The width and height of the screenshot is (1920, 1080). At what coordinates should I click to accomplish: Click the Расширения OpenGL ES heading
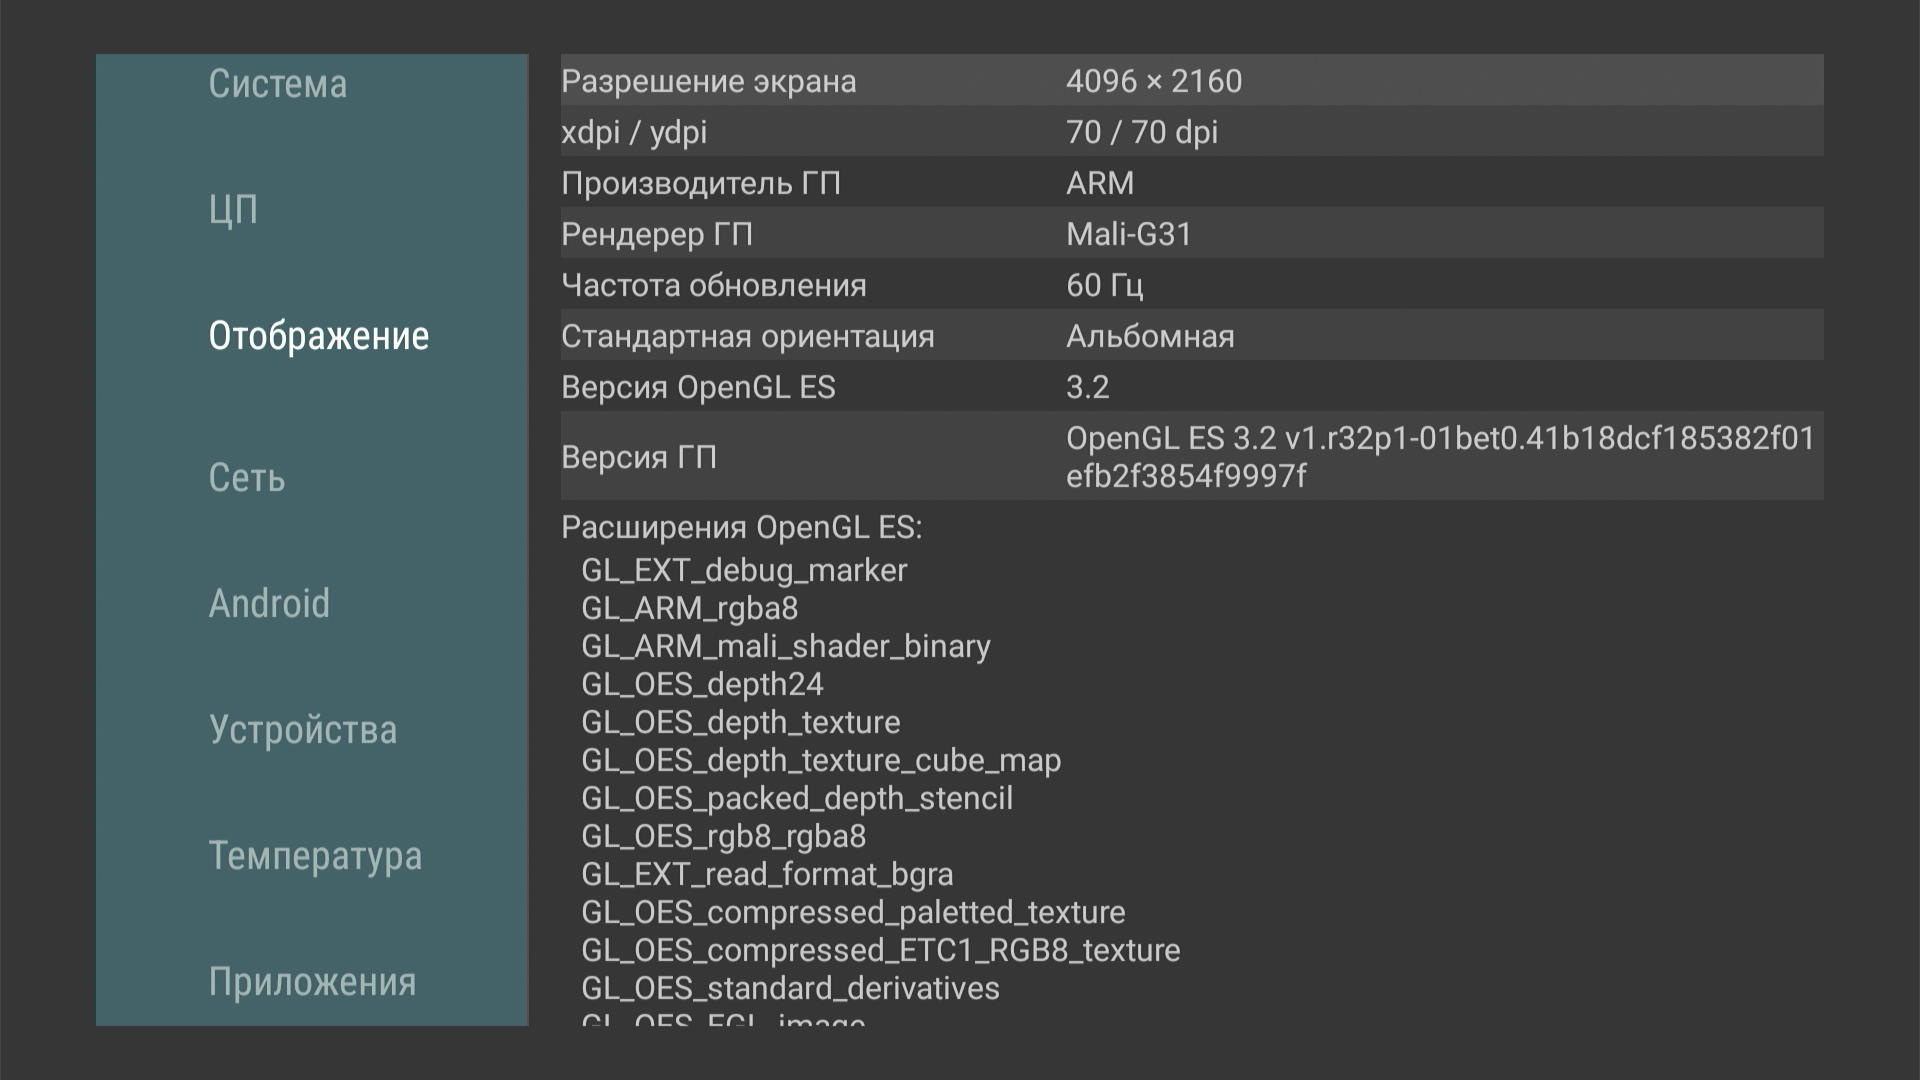click(x=741, y=527)
